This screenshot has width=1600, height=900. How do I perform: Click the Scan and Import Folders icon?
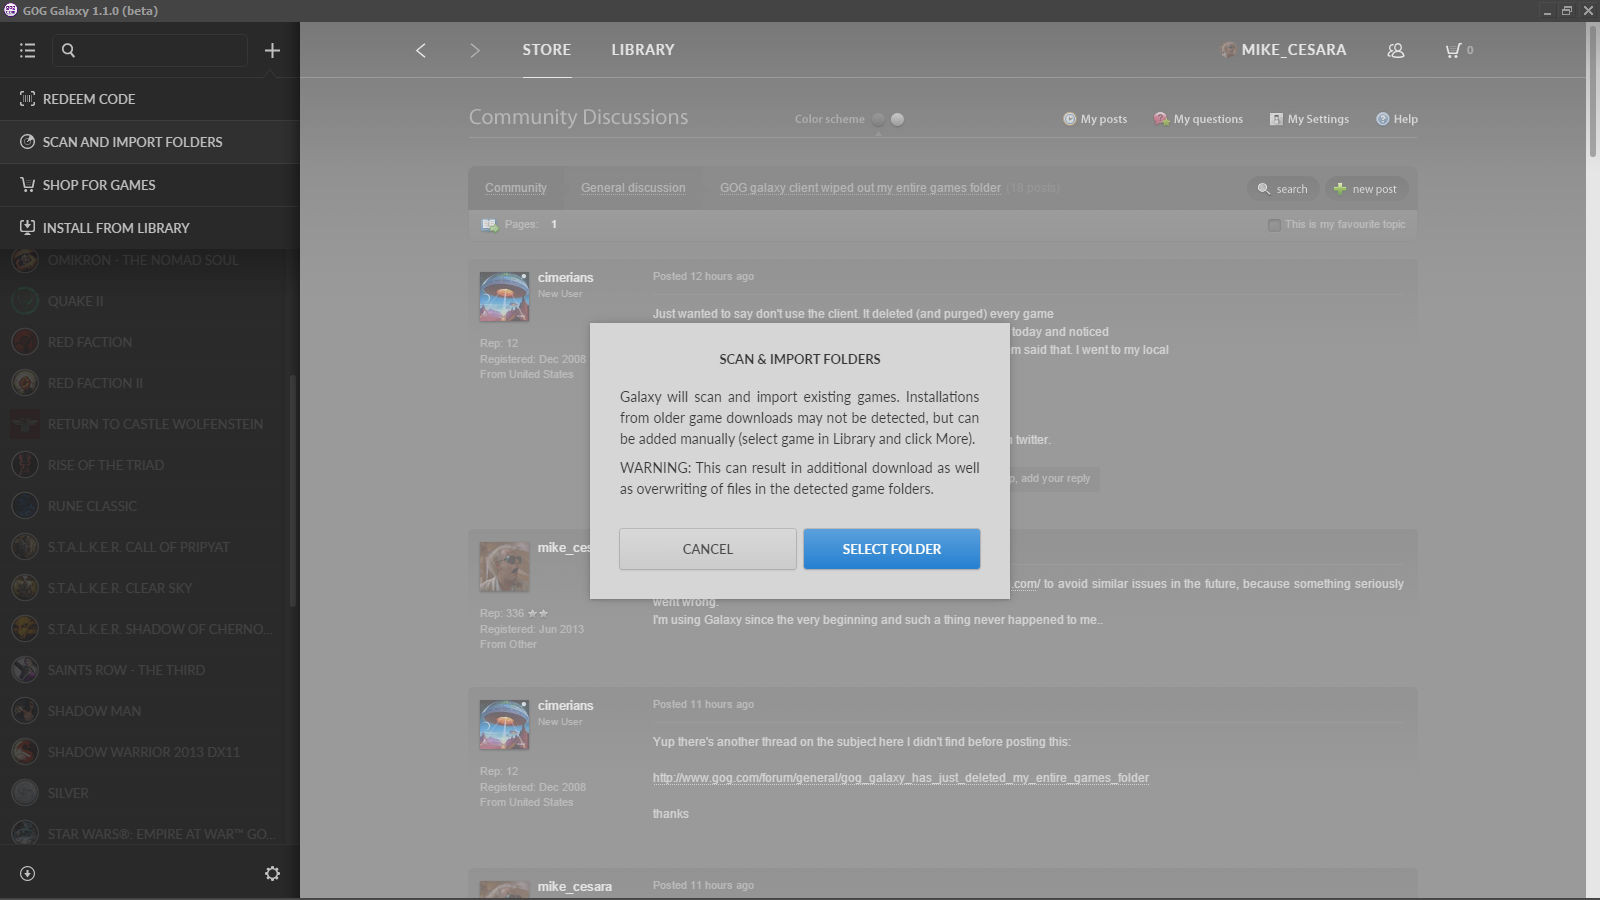27,142
